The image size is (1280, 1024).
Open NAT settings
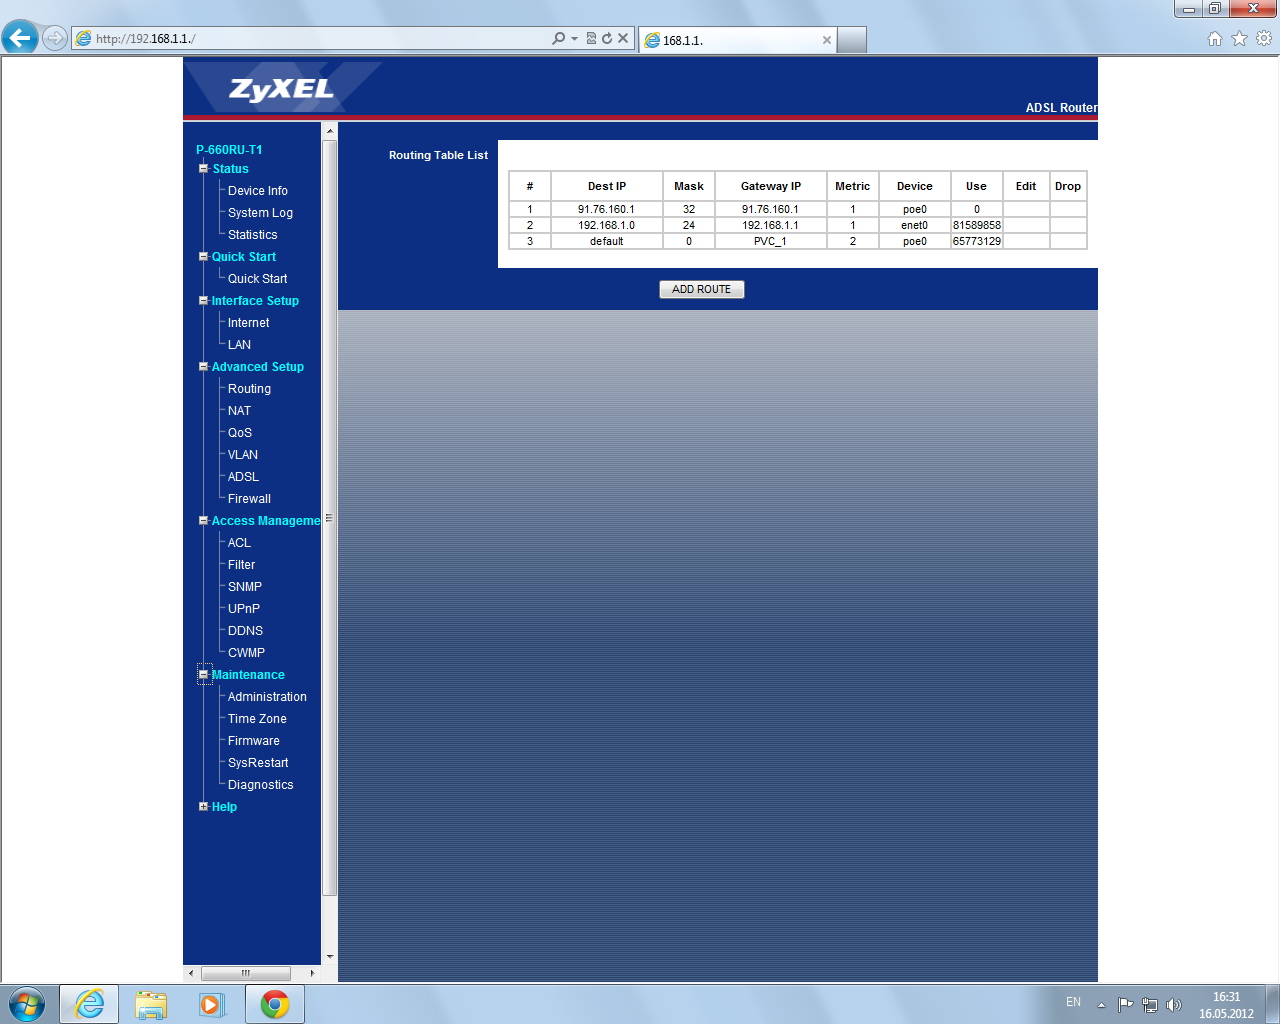click(239, 411)
